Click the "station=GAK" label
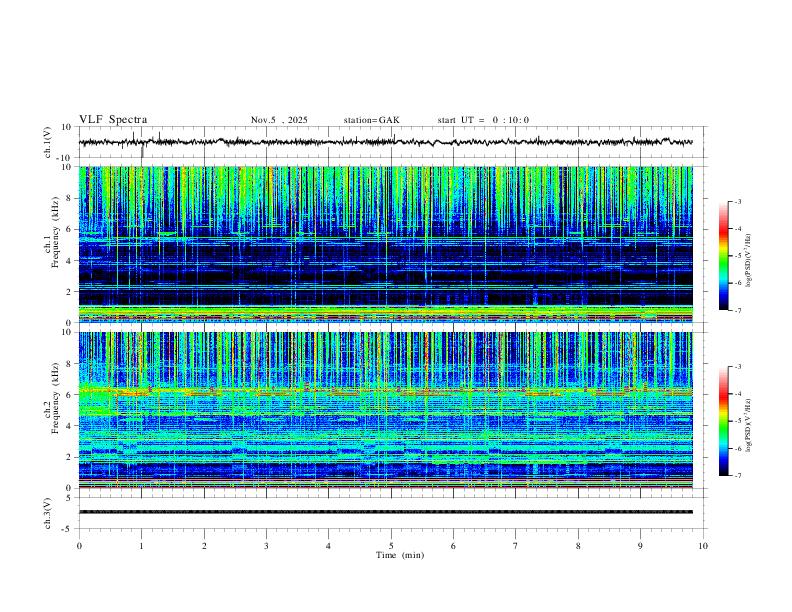The width and height of the screenshot is (792, 612). 372,120
